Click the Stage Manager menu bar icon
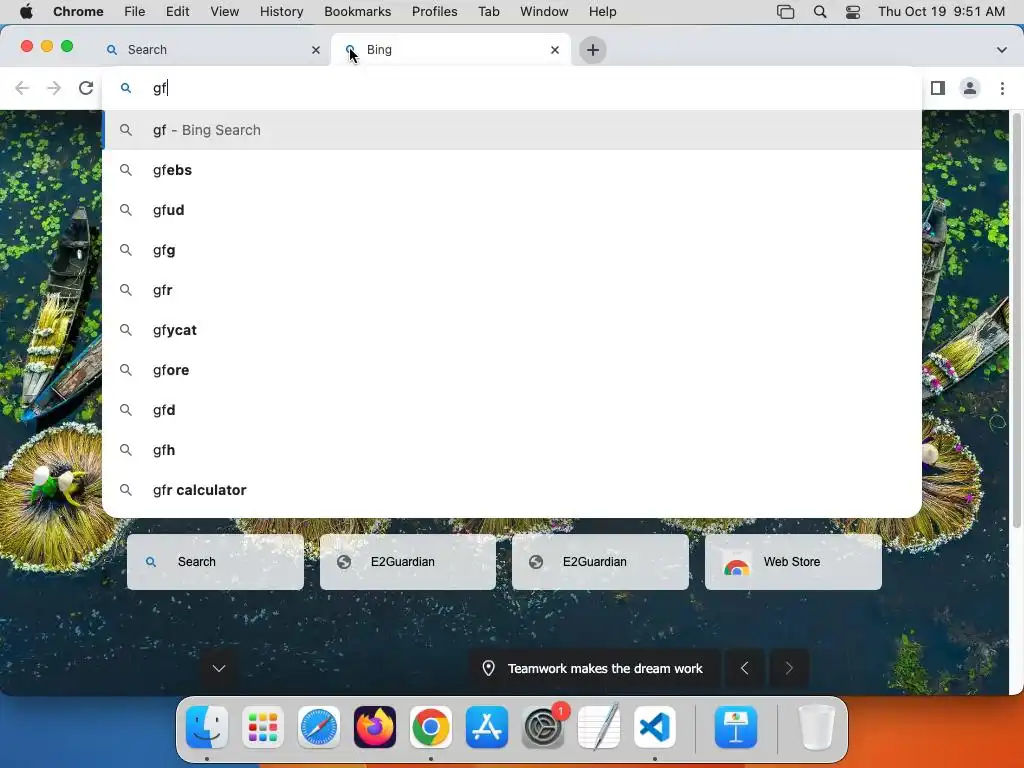 coord(786,12)
